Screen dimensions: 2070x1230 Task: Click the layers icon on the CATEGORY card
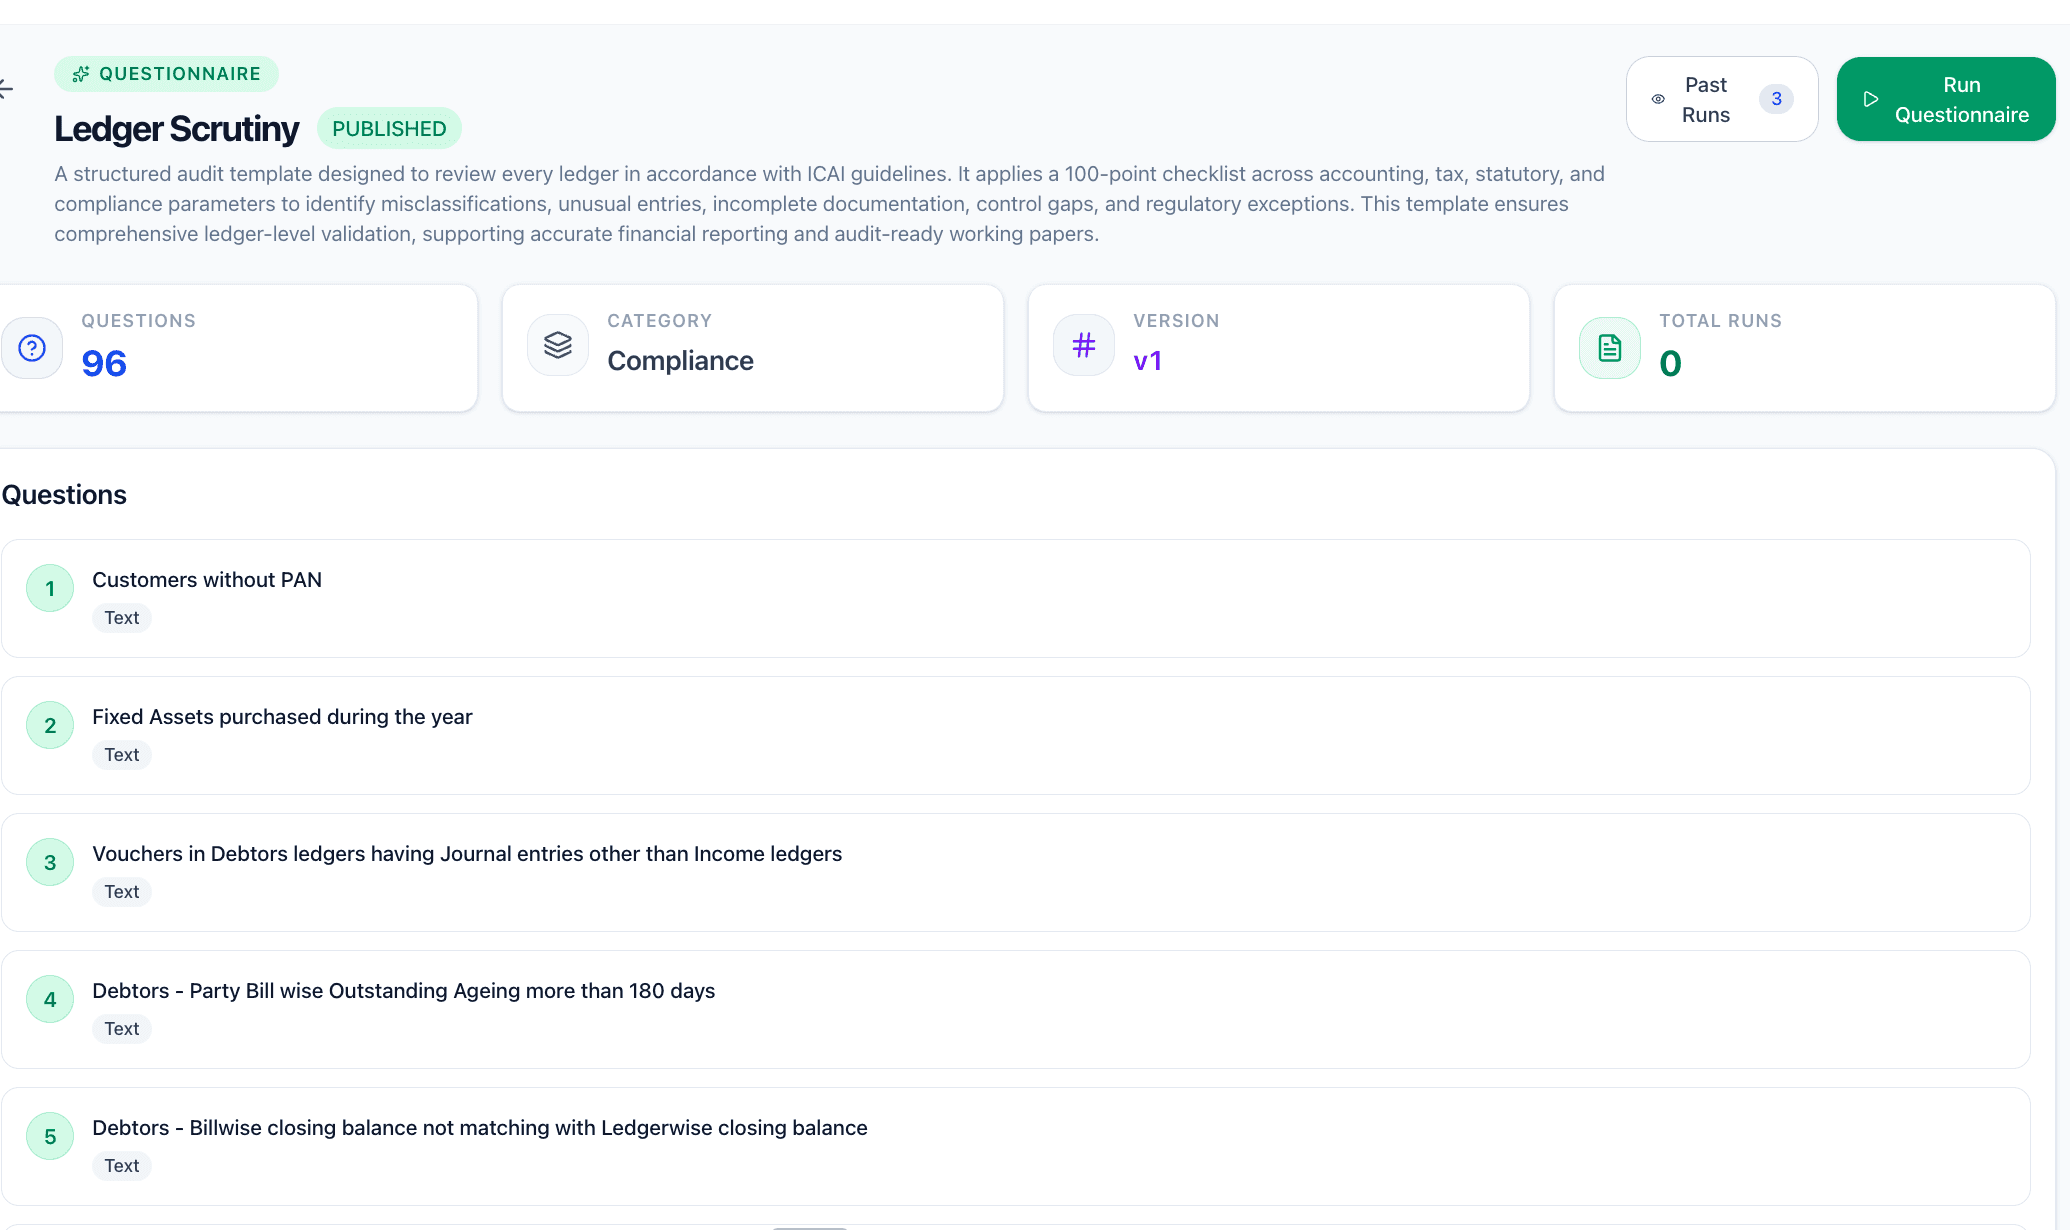557,344
